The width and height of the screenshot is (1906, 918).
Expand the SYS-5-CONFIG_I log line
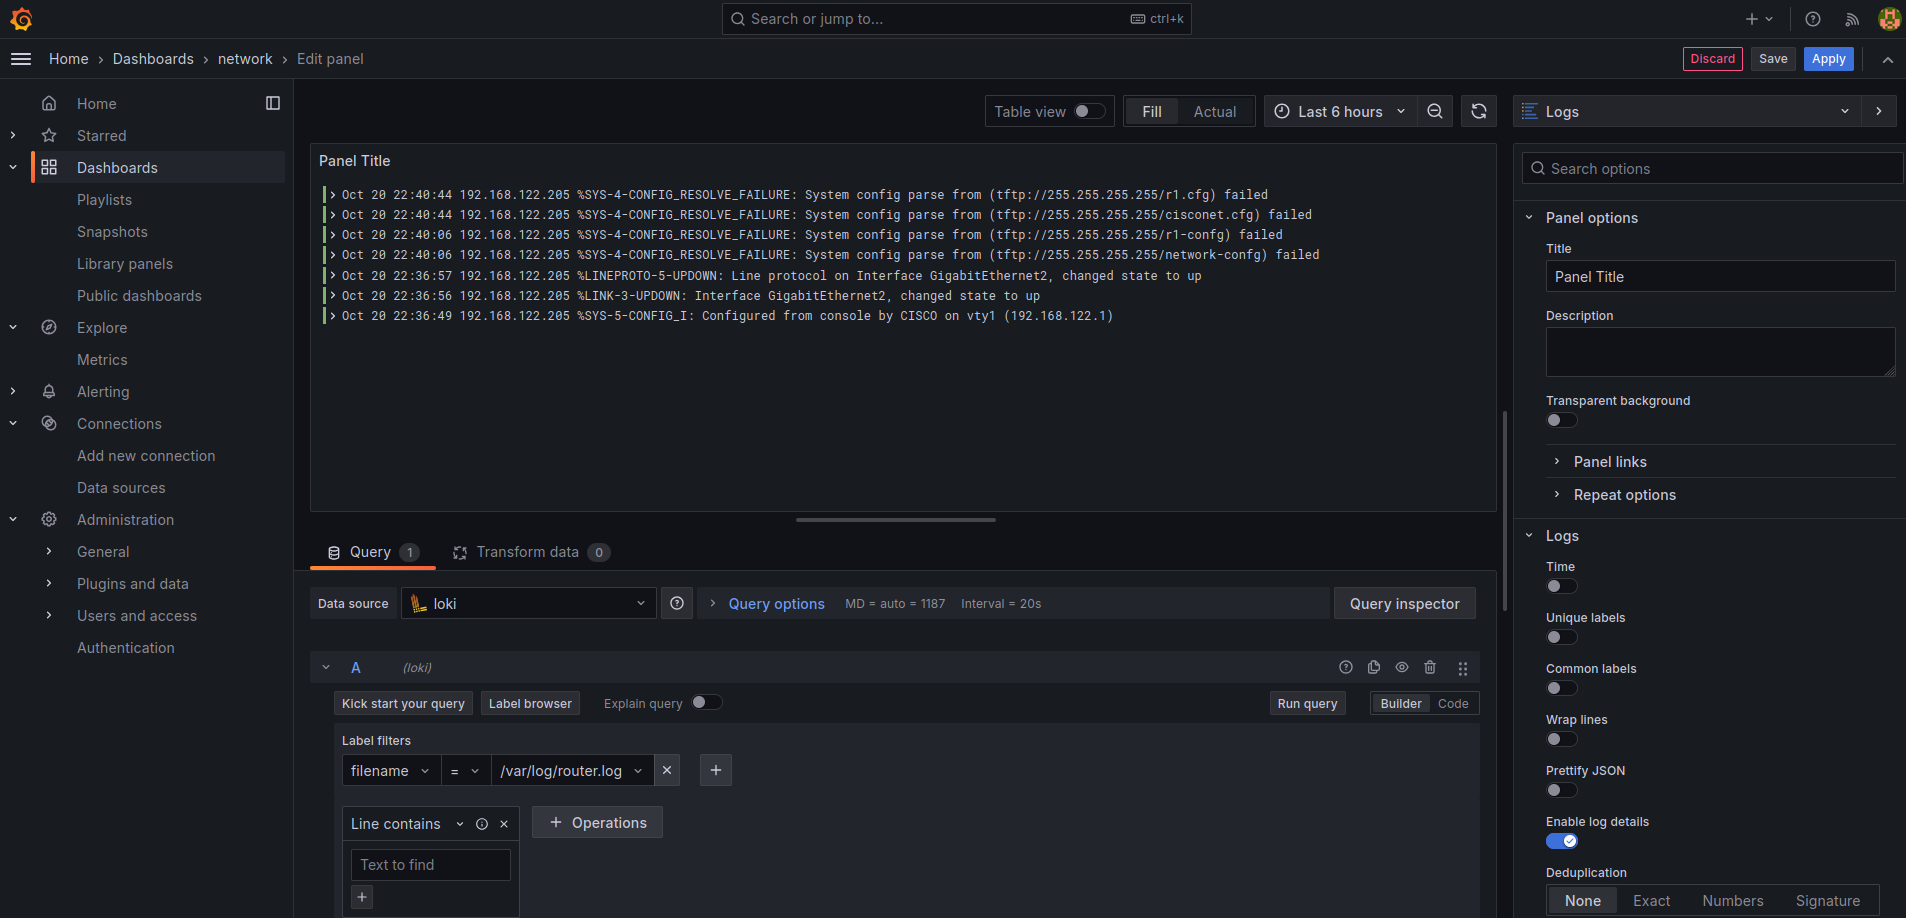[333, 315]
